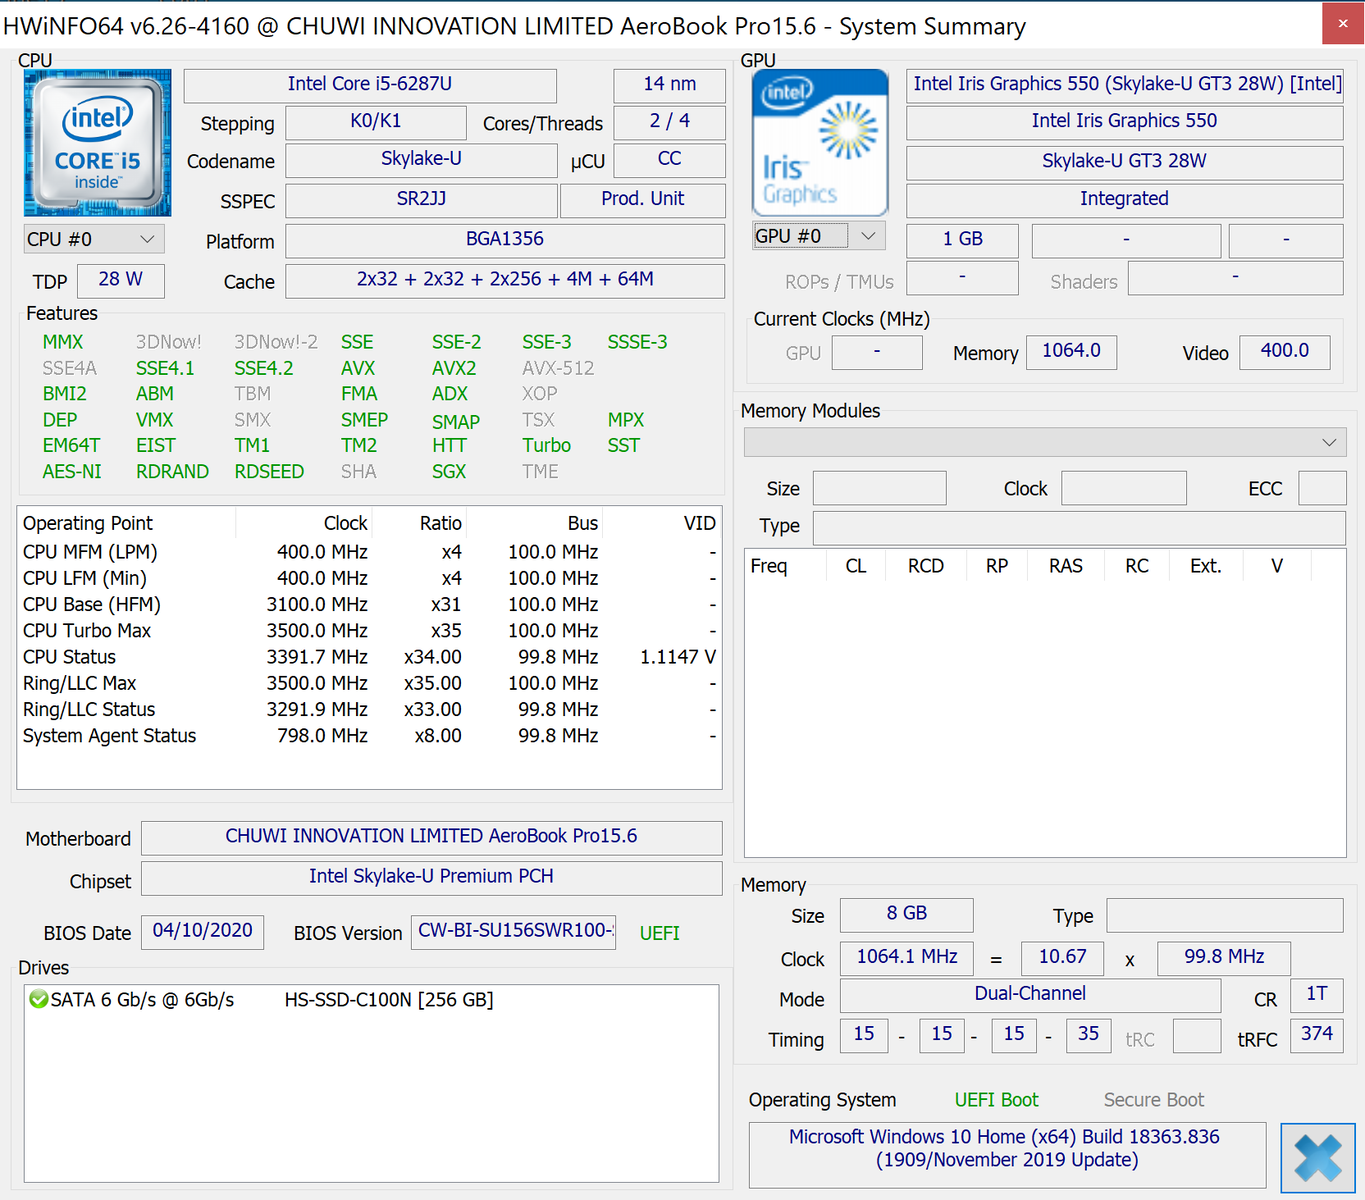Click the AVX2 feature label
The image size is (1365, 1200).
click(x=454, y=368)
